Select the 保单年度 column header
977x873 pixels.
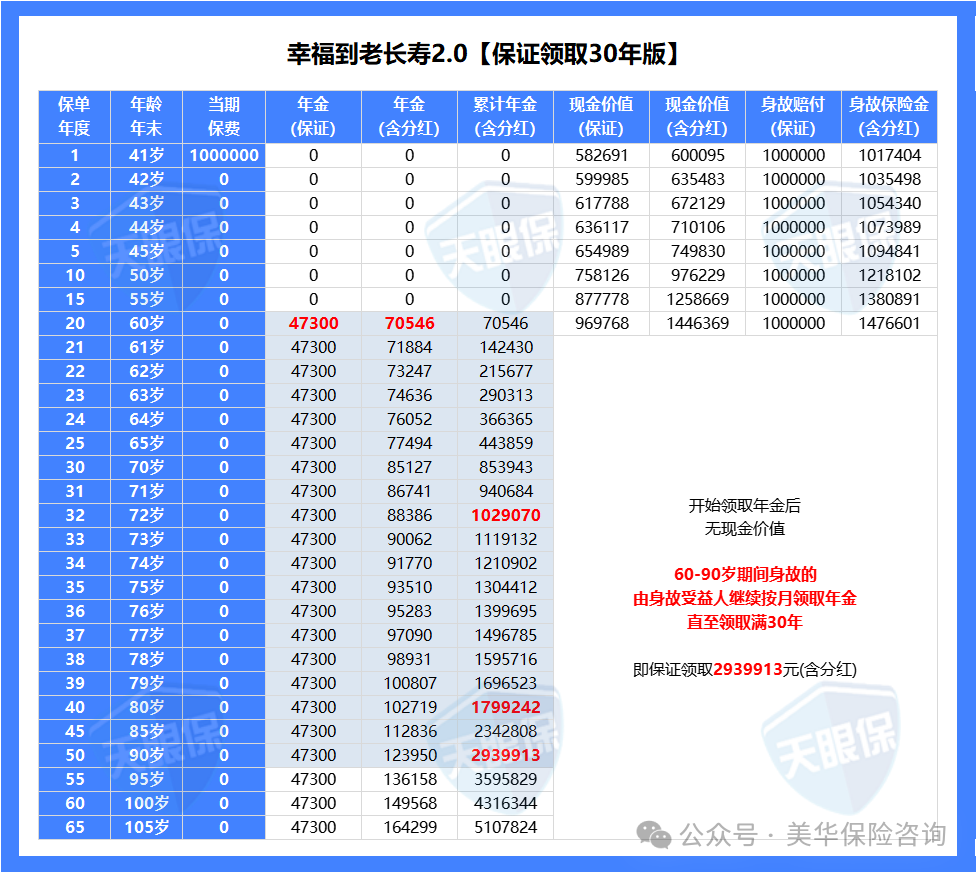point(74,116)
